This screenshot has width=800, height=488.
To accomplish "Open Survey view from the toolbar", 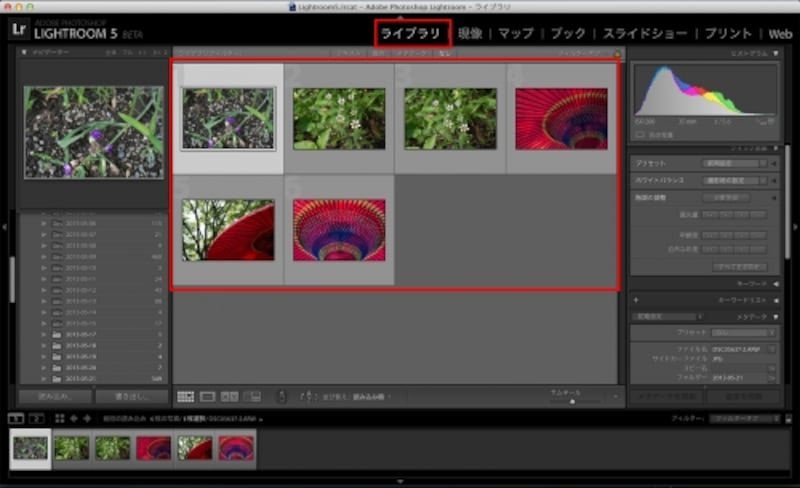I will click(x=252, y=397).
